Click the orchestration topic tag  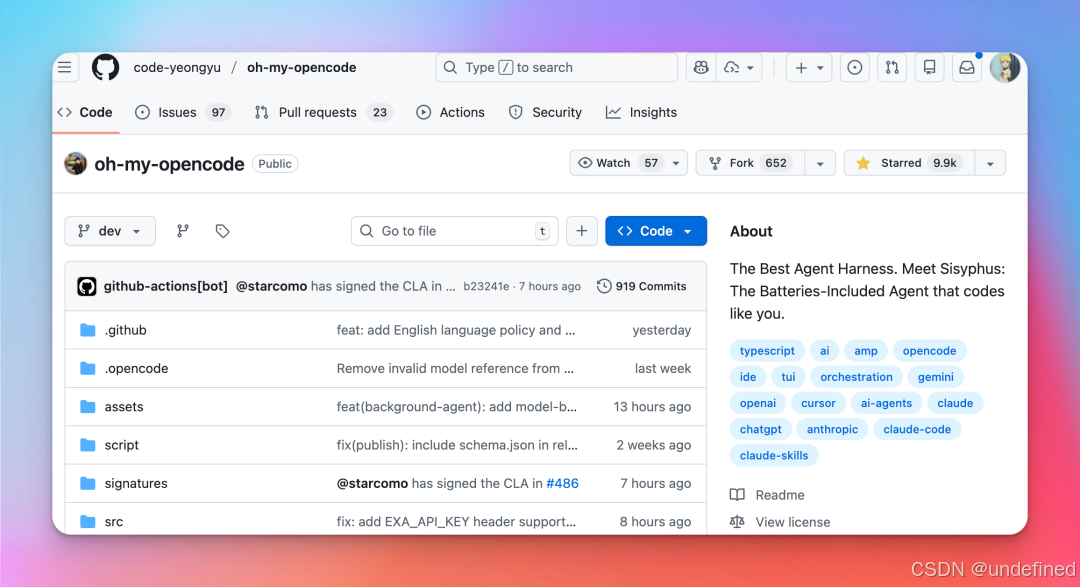[856, 377]
